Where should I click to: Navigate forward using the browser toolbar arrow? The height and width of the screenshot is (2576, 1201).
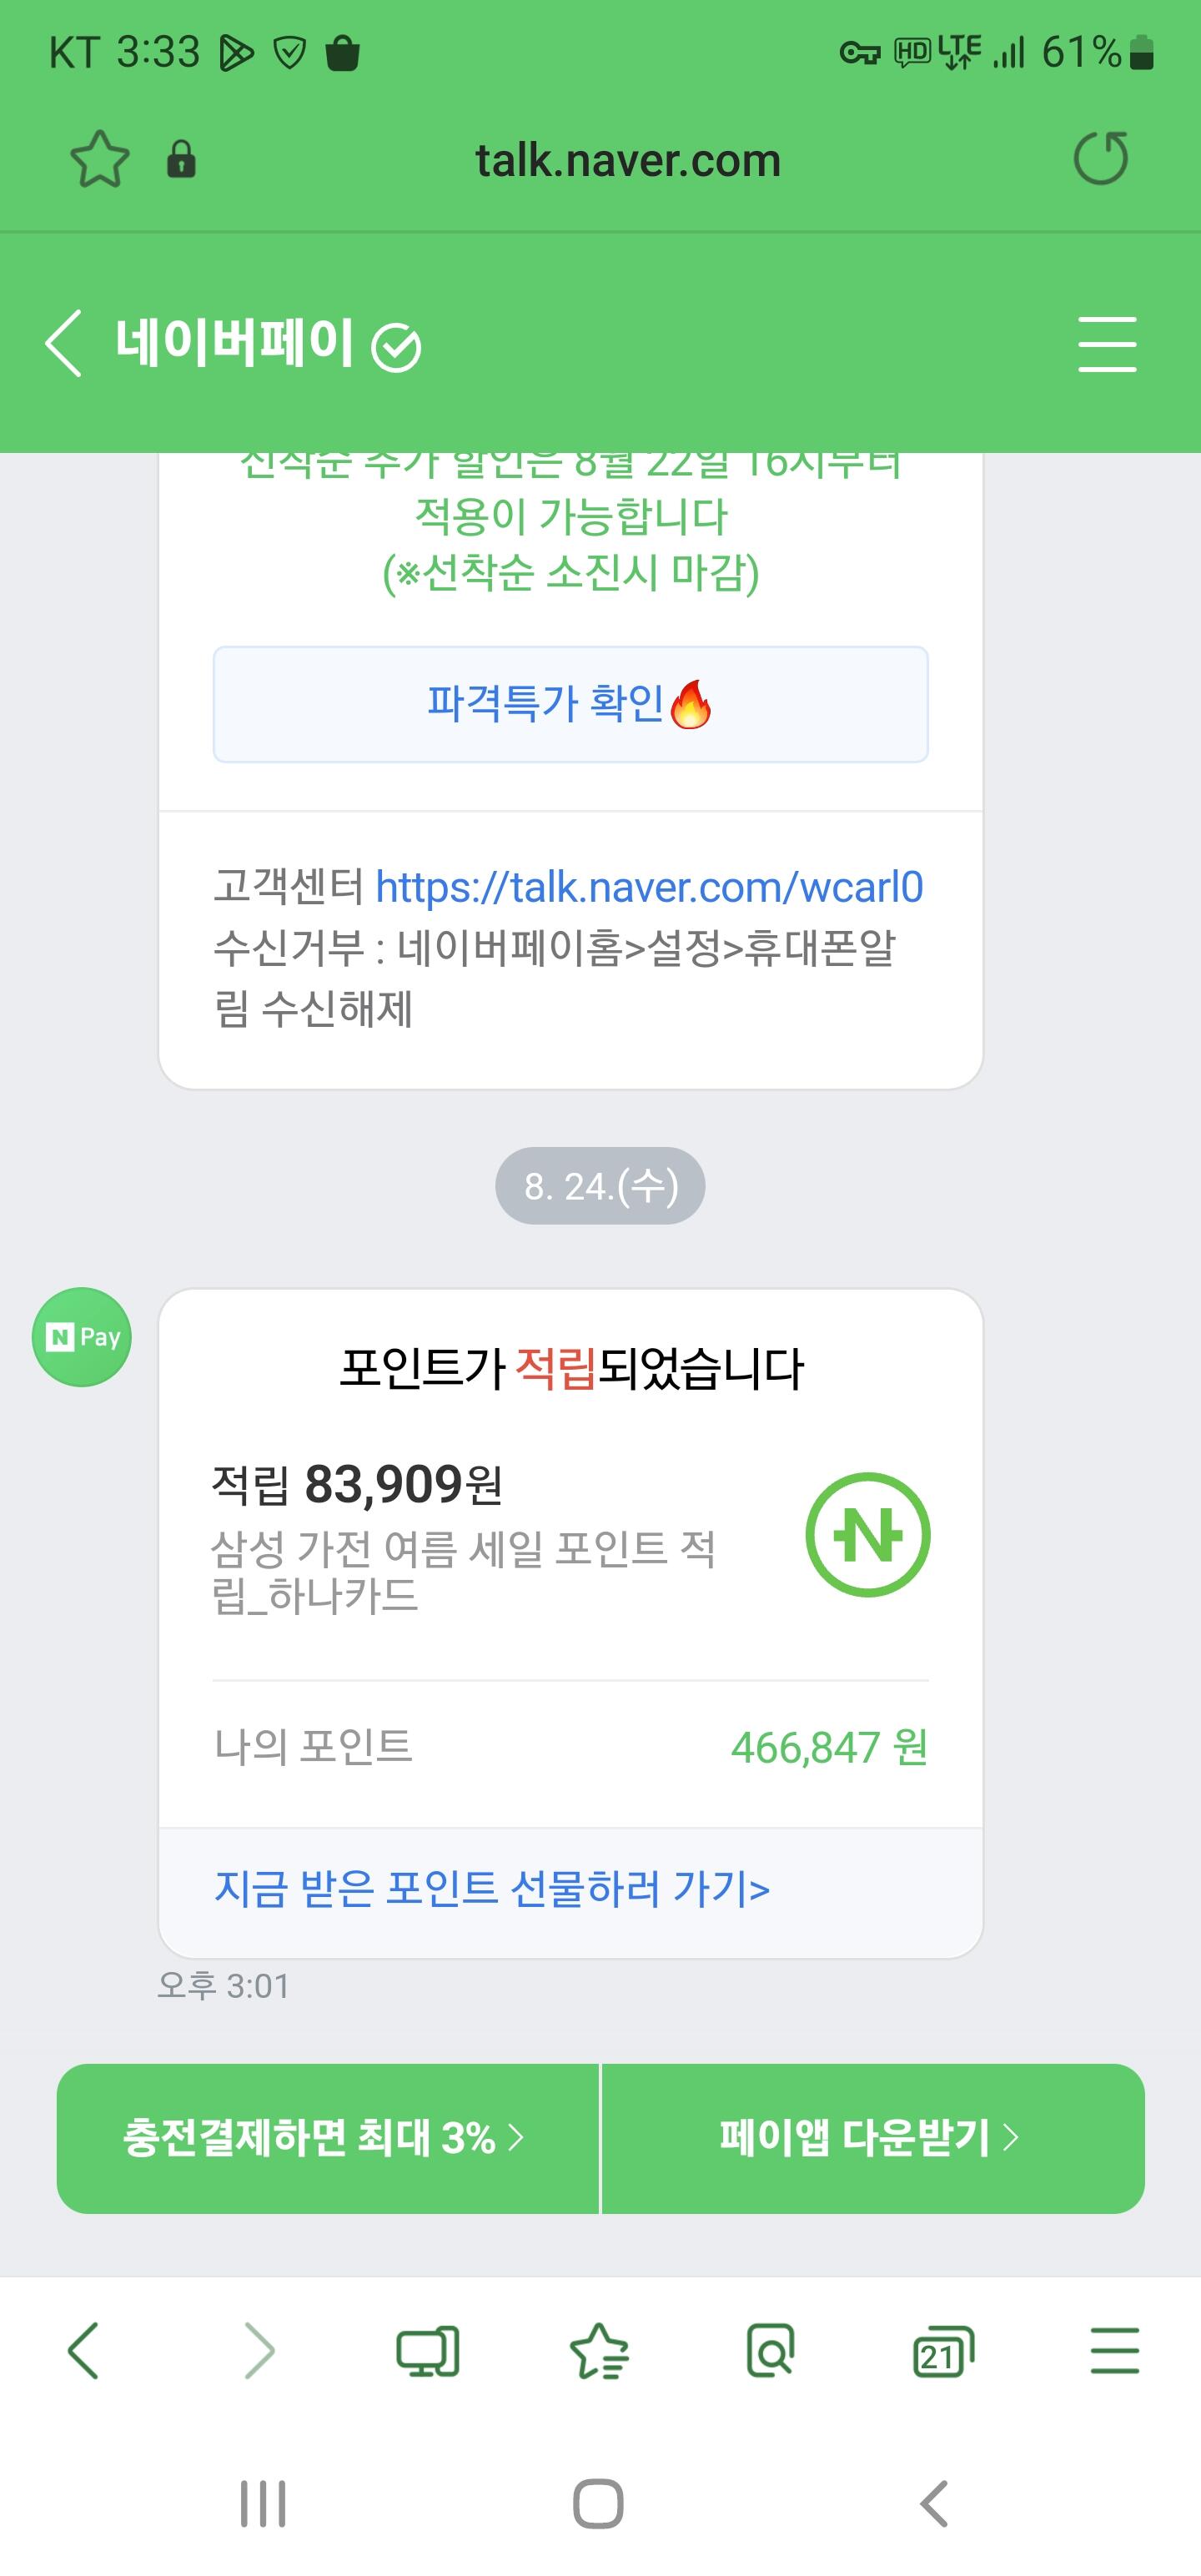pos(259,2350)
